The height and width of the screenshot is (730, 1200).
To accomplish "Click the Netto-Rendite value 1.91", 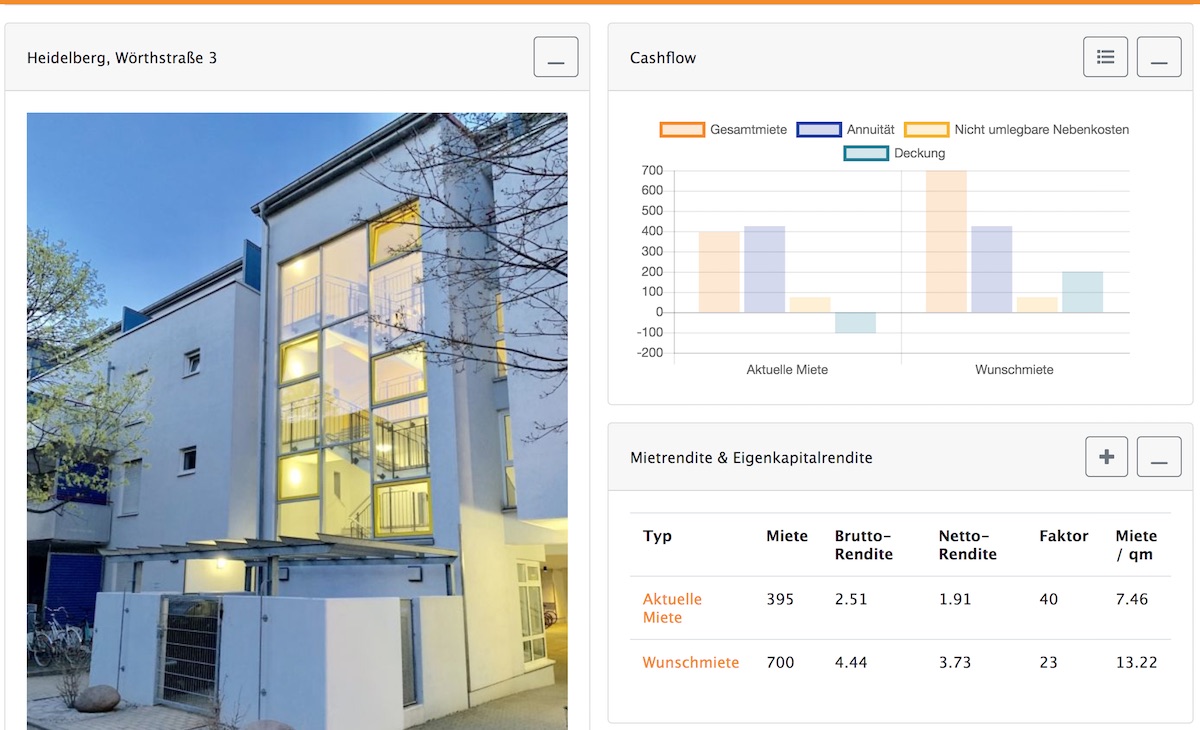I will click(x=955, y=599).
